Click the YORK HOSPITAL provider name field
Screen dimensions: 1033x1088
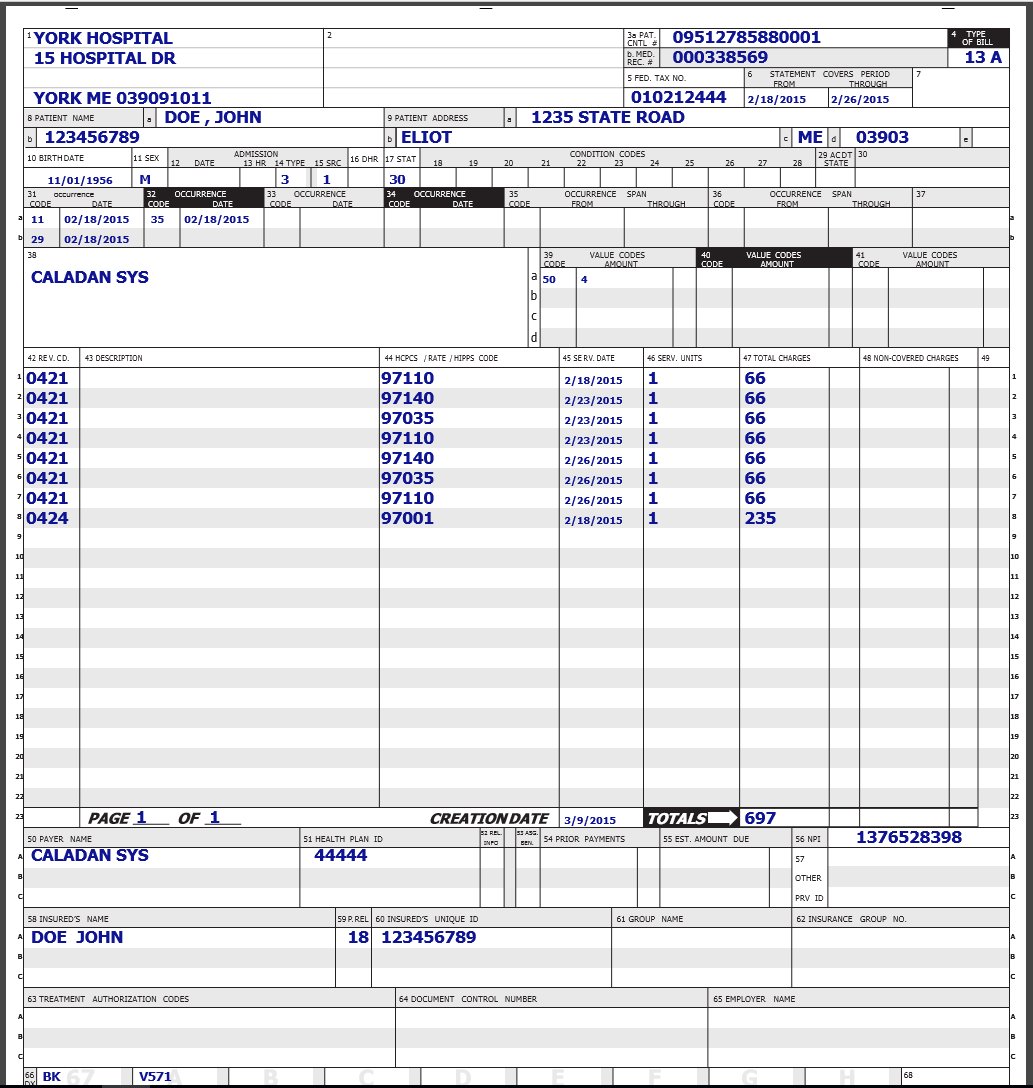(x=103, y=38)
